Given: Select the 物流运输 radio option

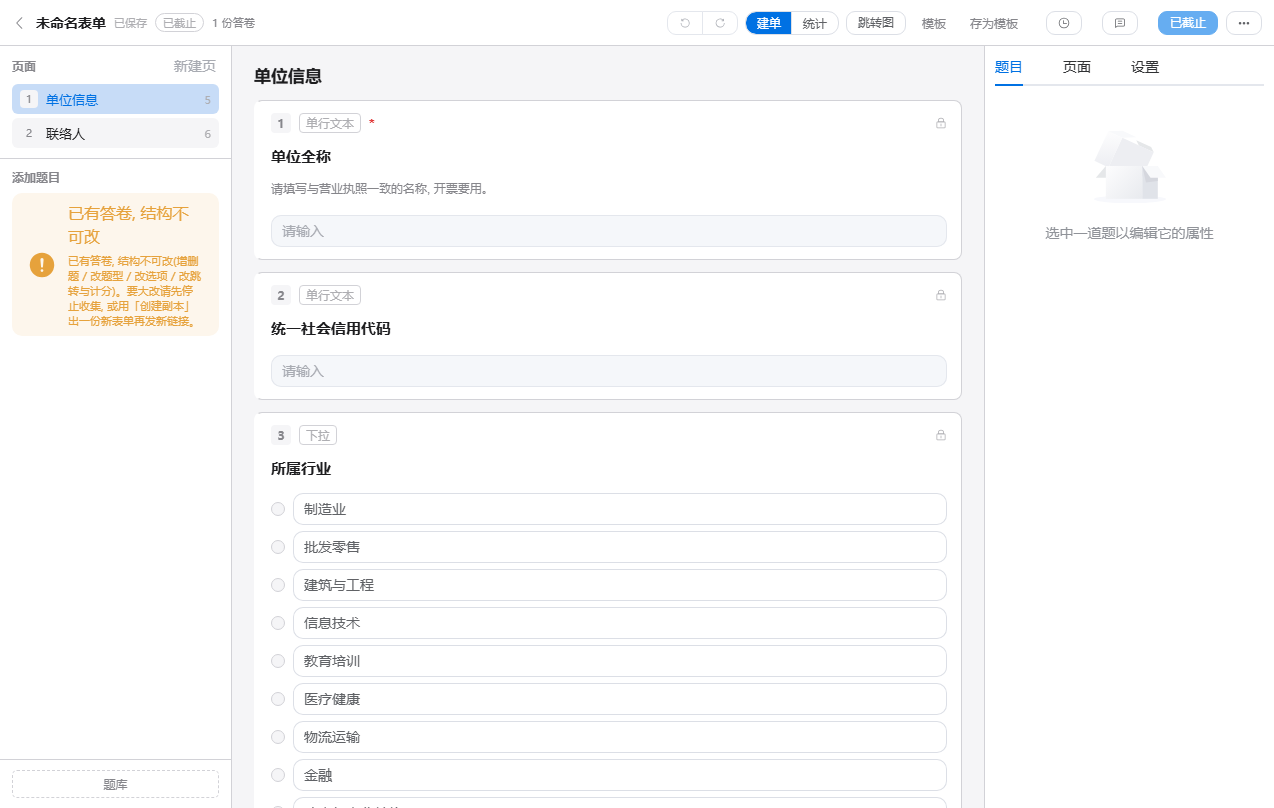Looking at the screenshot, I should (x=278, y=737).
